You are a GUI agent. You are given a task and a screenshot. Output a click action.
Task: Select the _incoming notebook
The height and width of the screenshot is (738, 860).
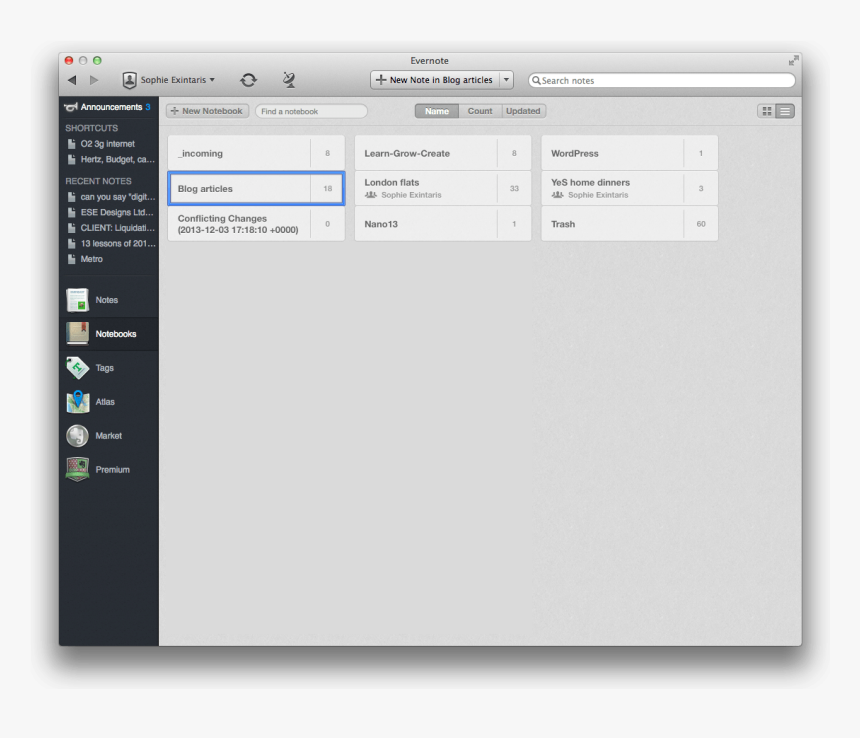(x=256, y=154)
